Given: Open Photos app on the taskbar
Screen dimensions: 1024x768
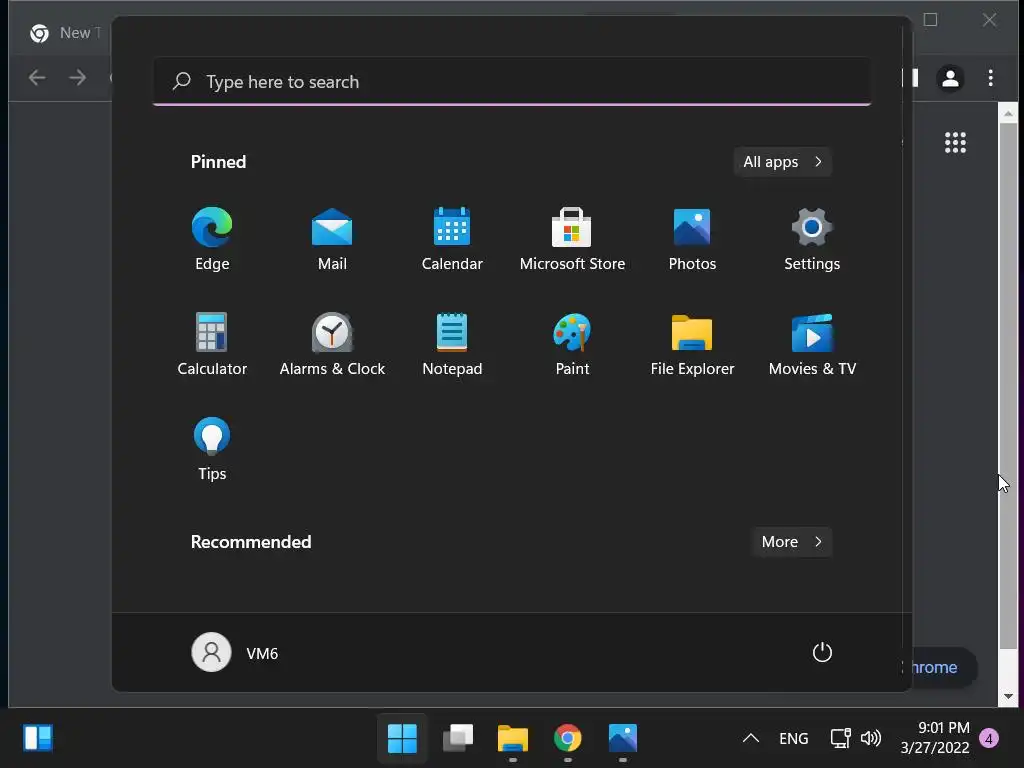Looking at the screenshot, I should [x=622, y=739].
